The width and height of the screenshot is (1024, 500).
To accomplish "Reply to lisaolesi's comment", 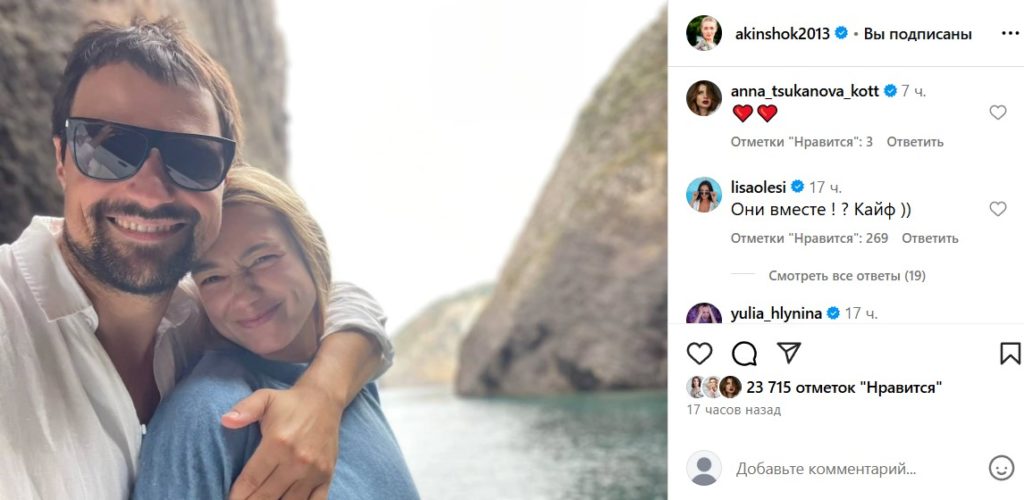I will 930,238.
